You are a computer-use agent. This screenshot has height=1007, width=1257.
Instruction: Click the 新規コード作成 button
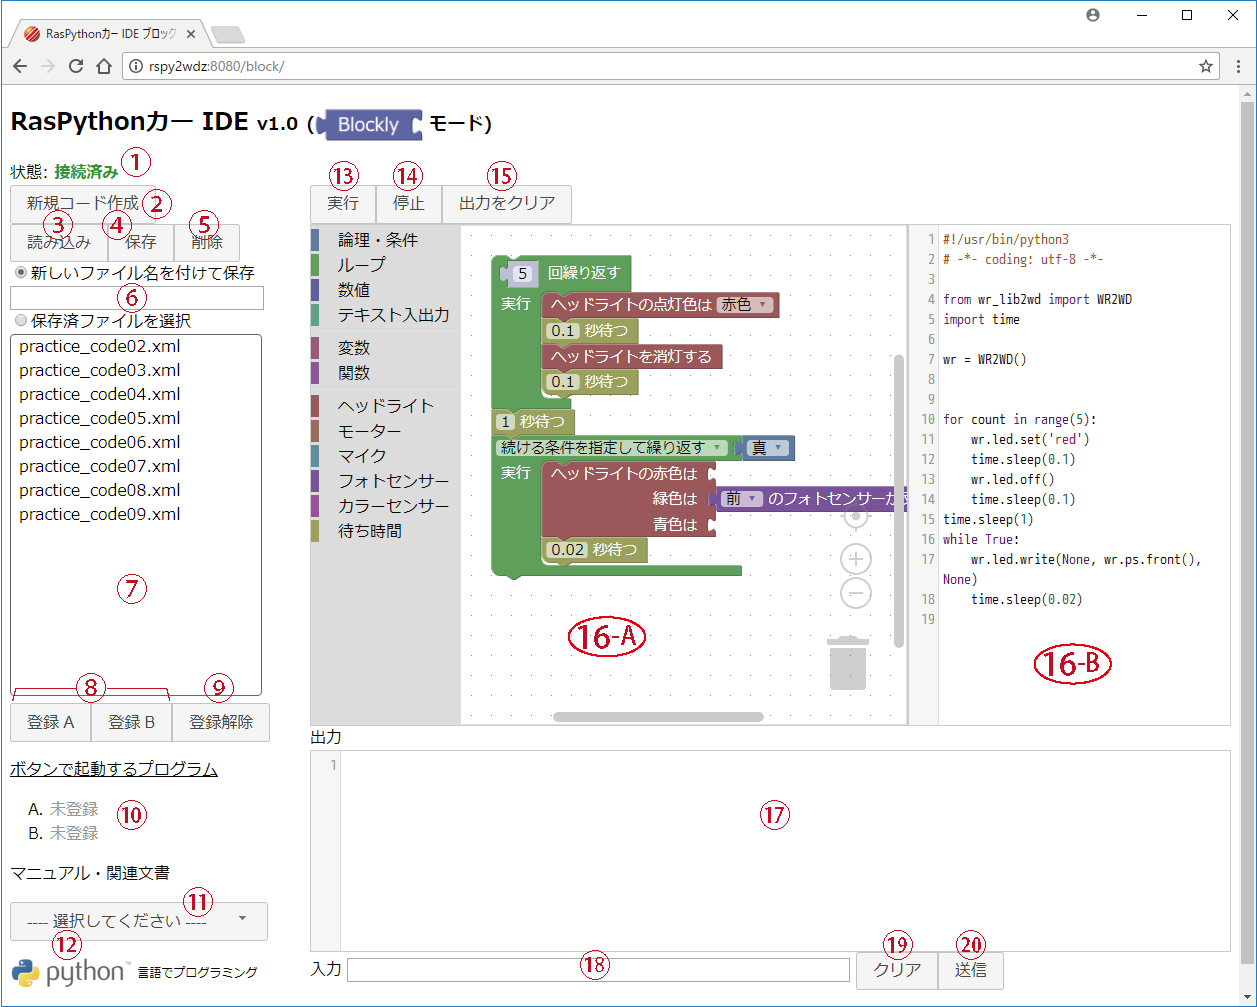click(x=83, y=204)
